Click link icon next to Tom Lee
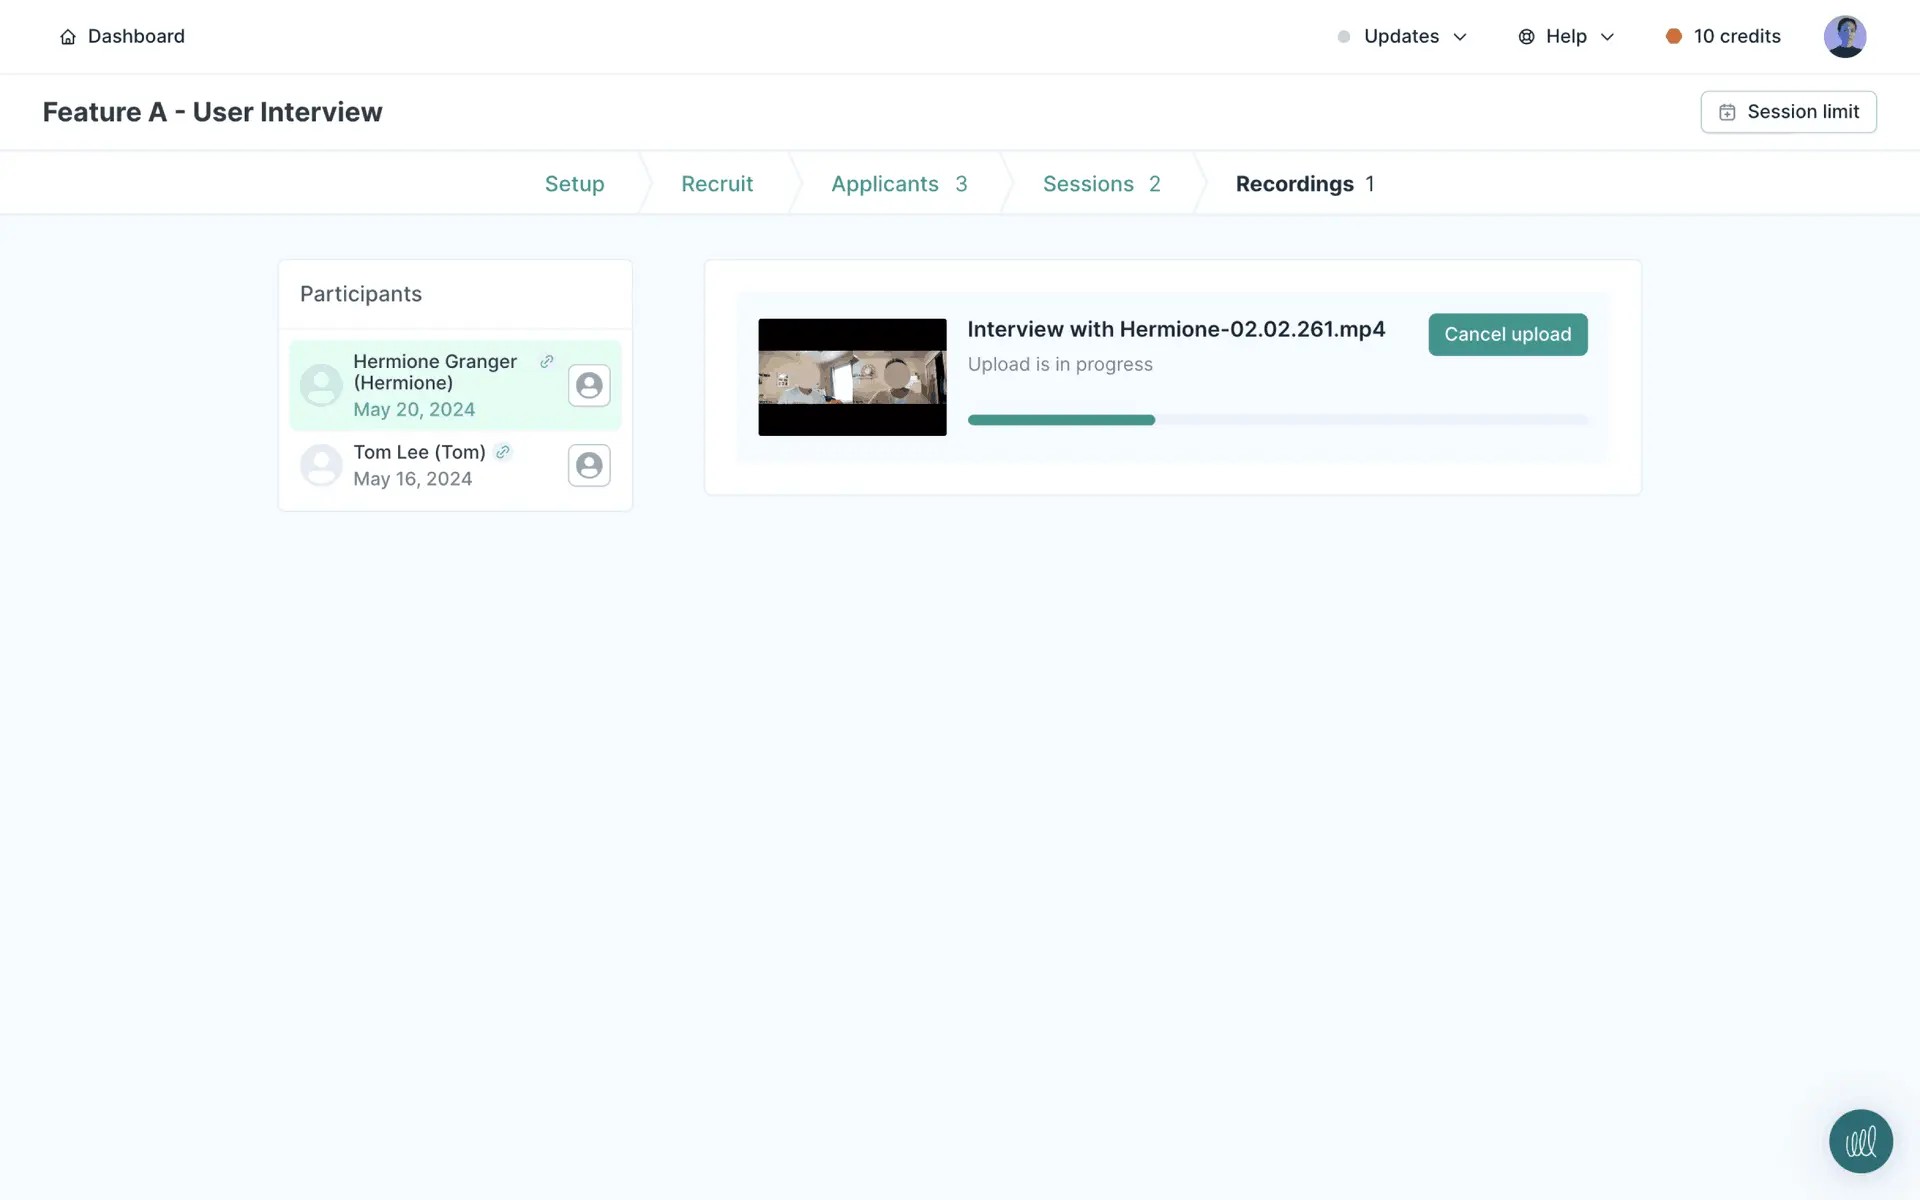Screen dimensions: 1920x1200 [x=503, y=452]
